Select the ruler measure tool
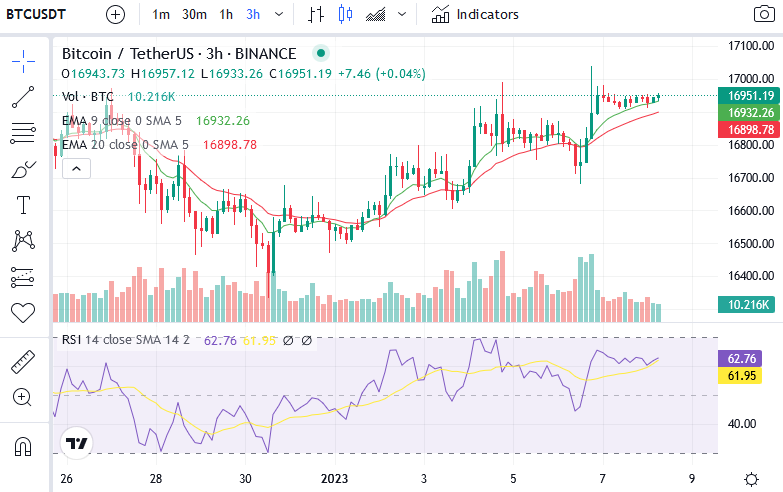783x492 pixels. 23,362
